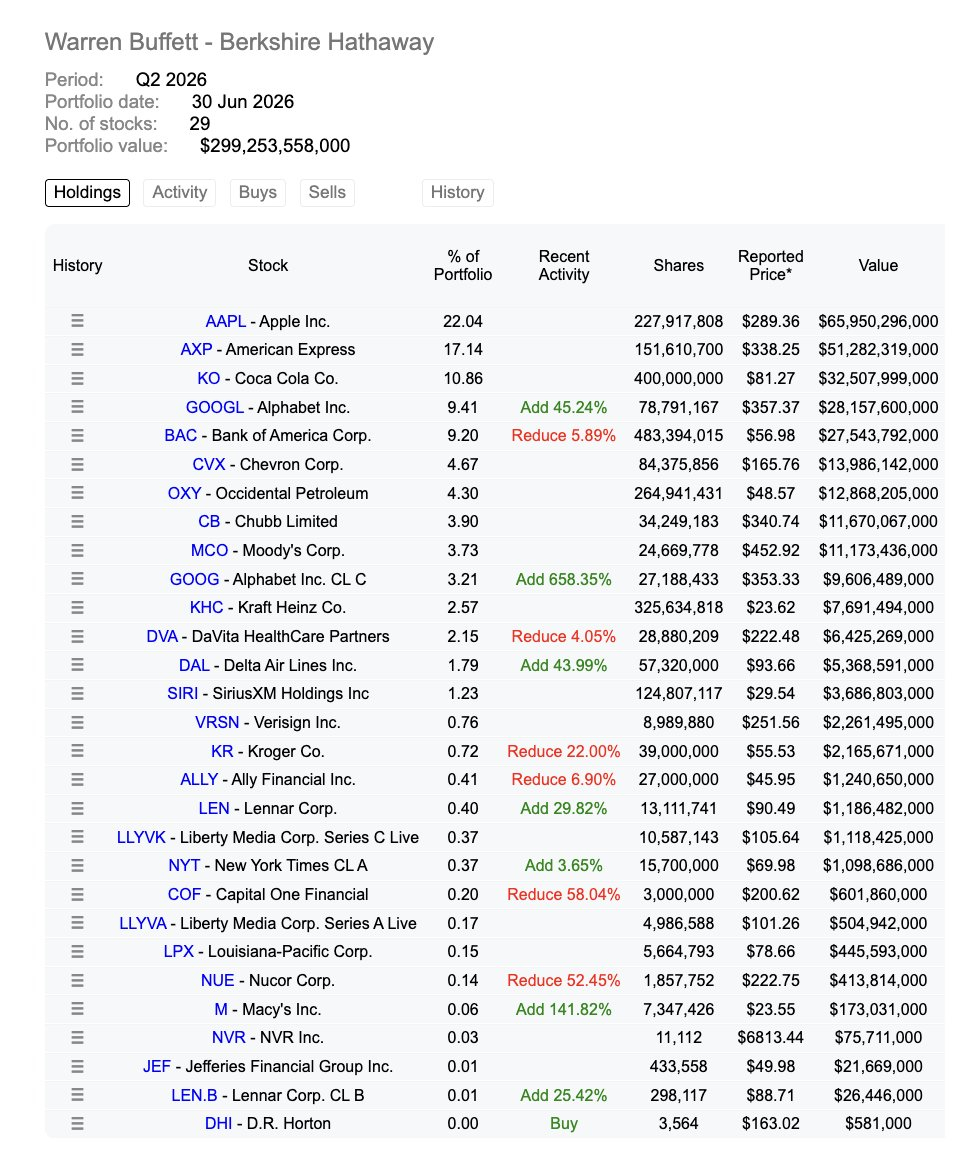Click the '400,000,000' Coca Cola shares

coord(678,378)
